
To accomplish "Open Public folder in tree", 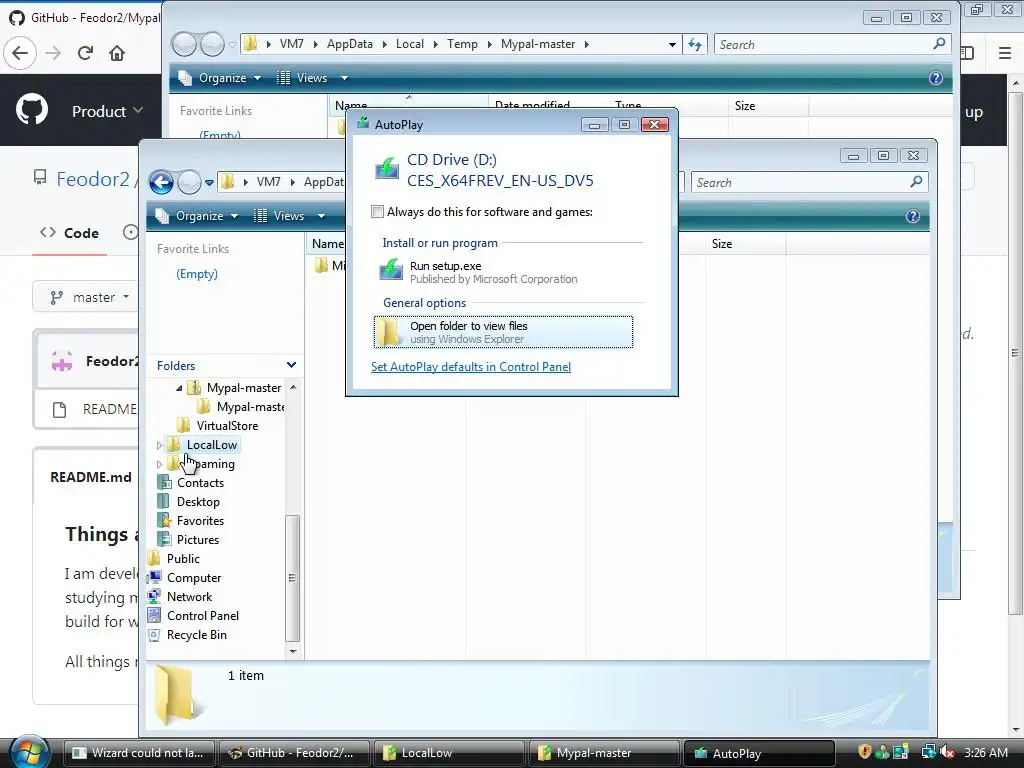I will pyautogui.click(x=183, y=558).
